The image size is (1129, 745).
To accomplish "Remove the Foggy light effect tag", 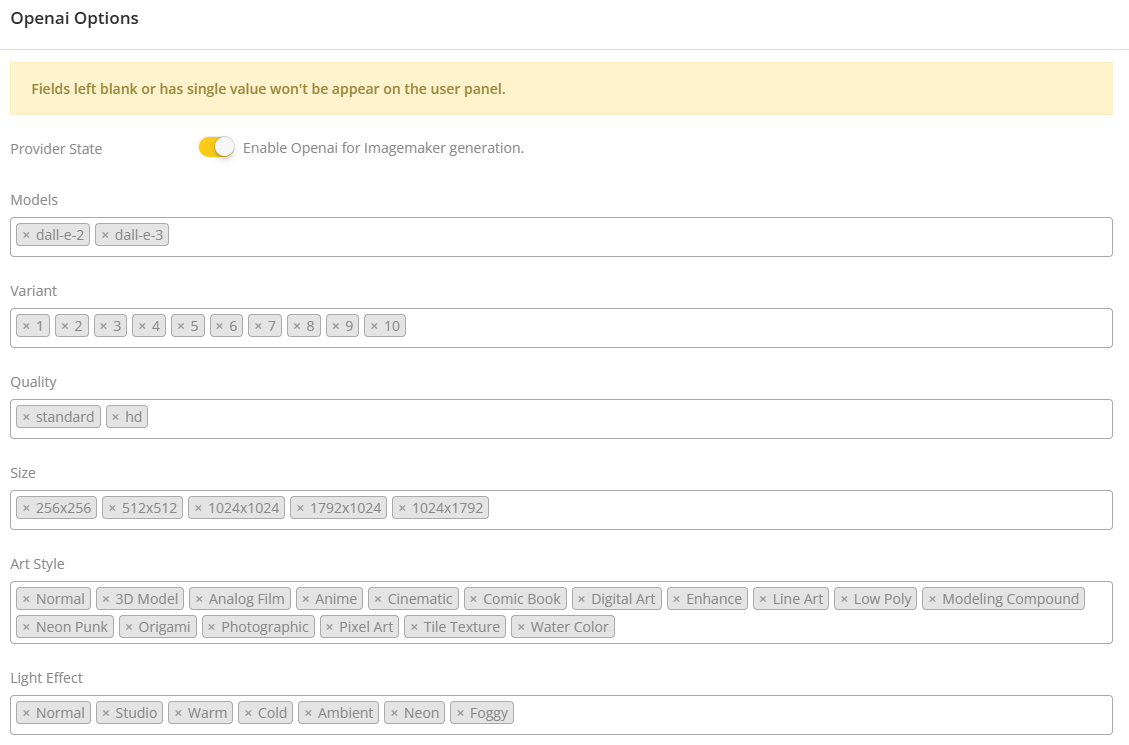I will [460, 713].
